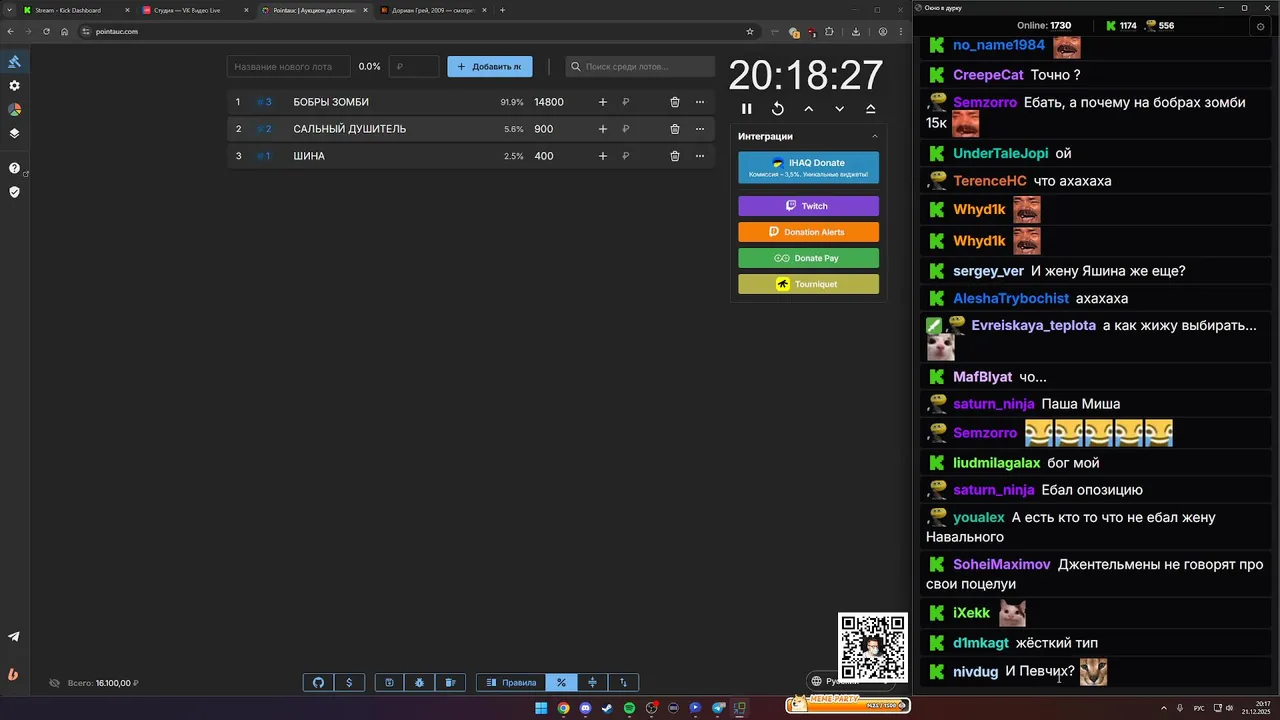Switch to Дориан Грей, 2009 tab

433,10
